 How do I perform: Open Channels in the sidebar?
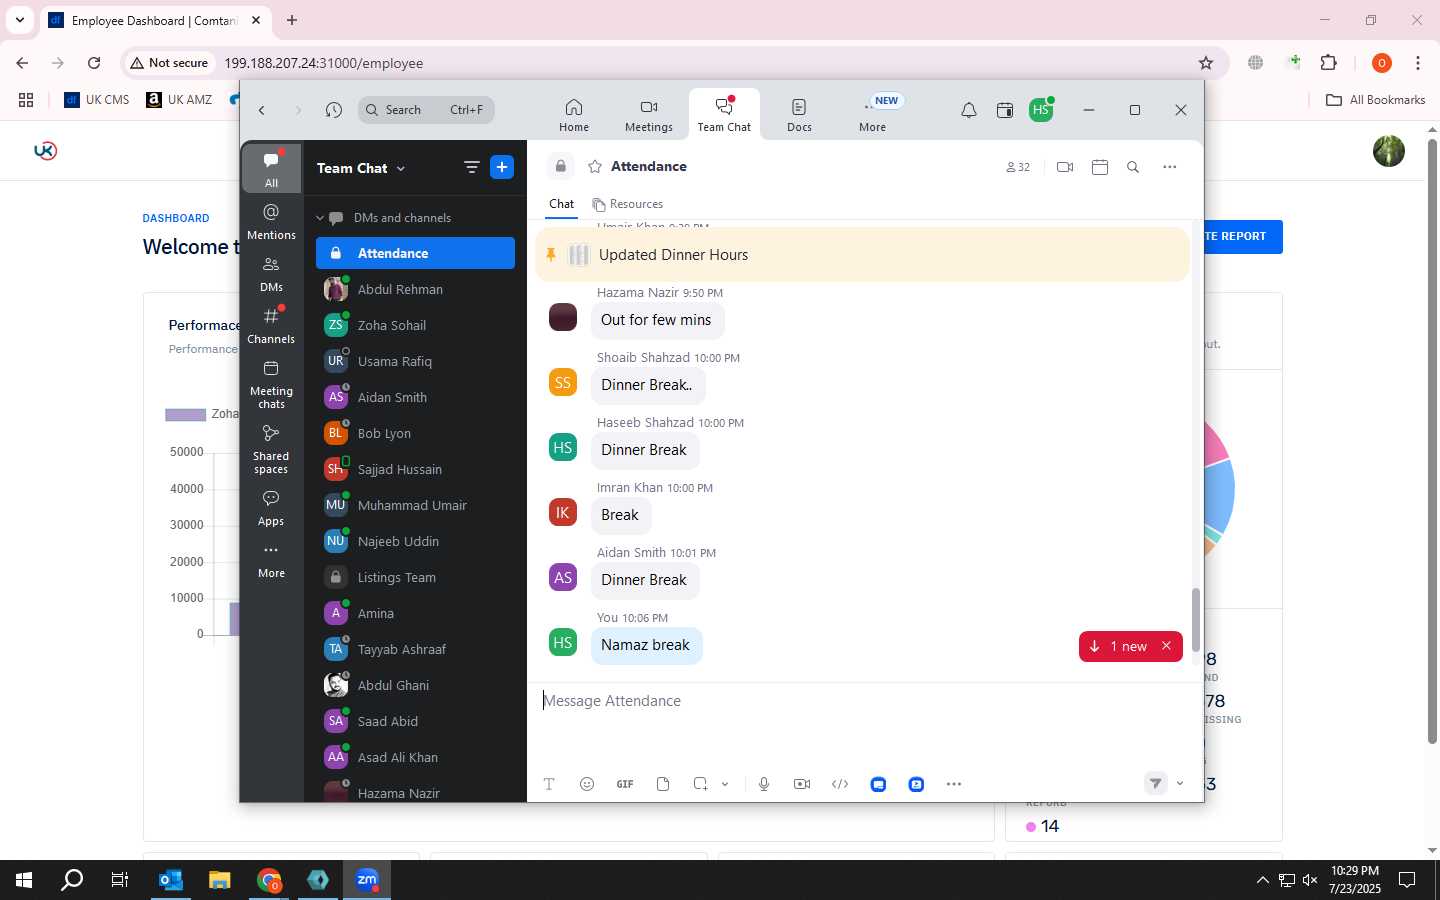click(271, 326)
